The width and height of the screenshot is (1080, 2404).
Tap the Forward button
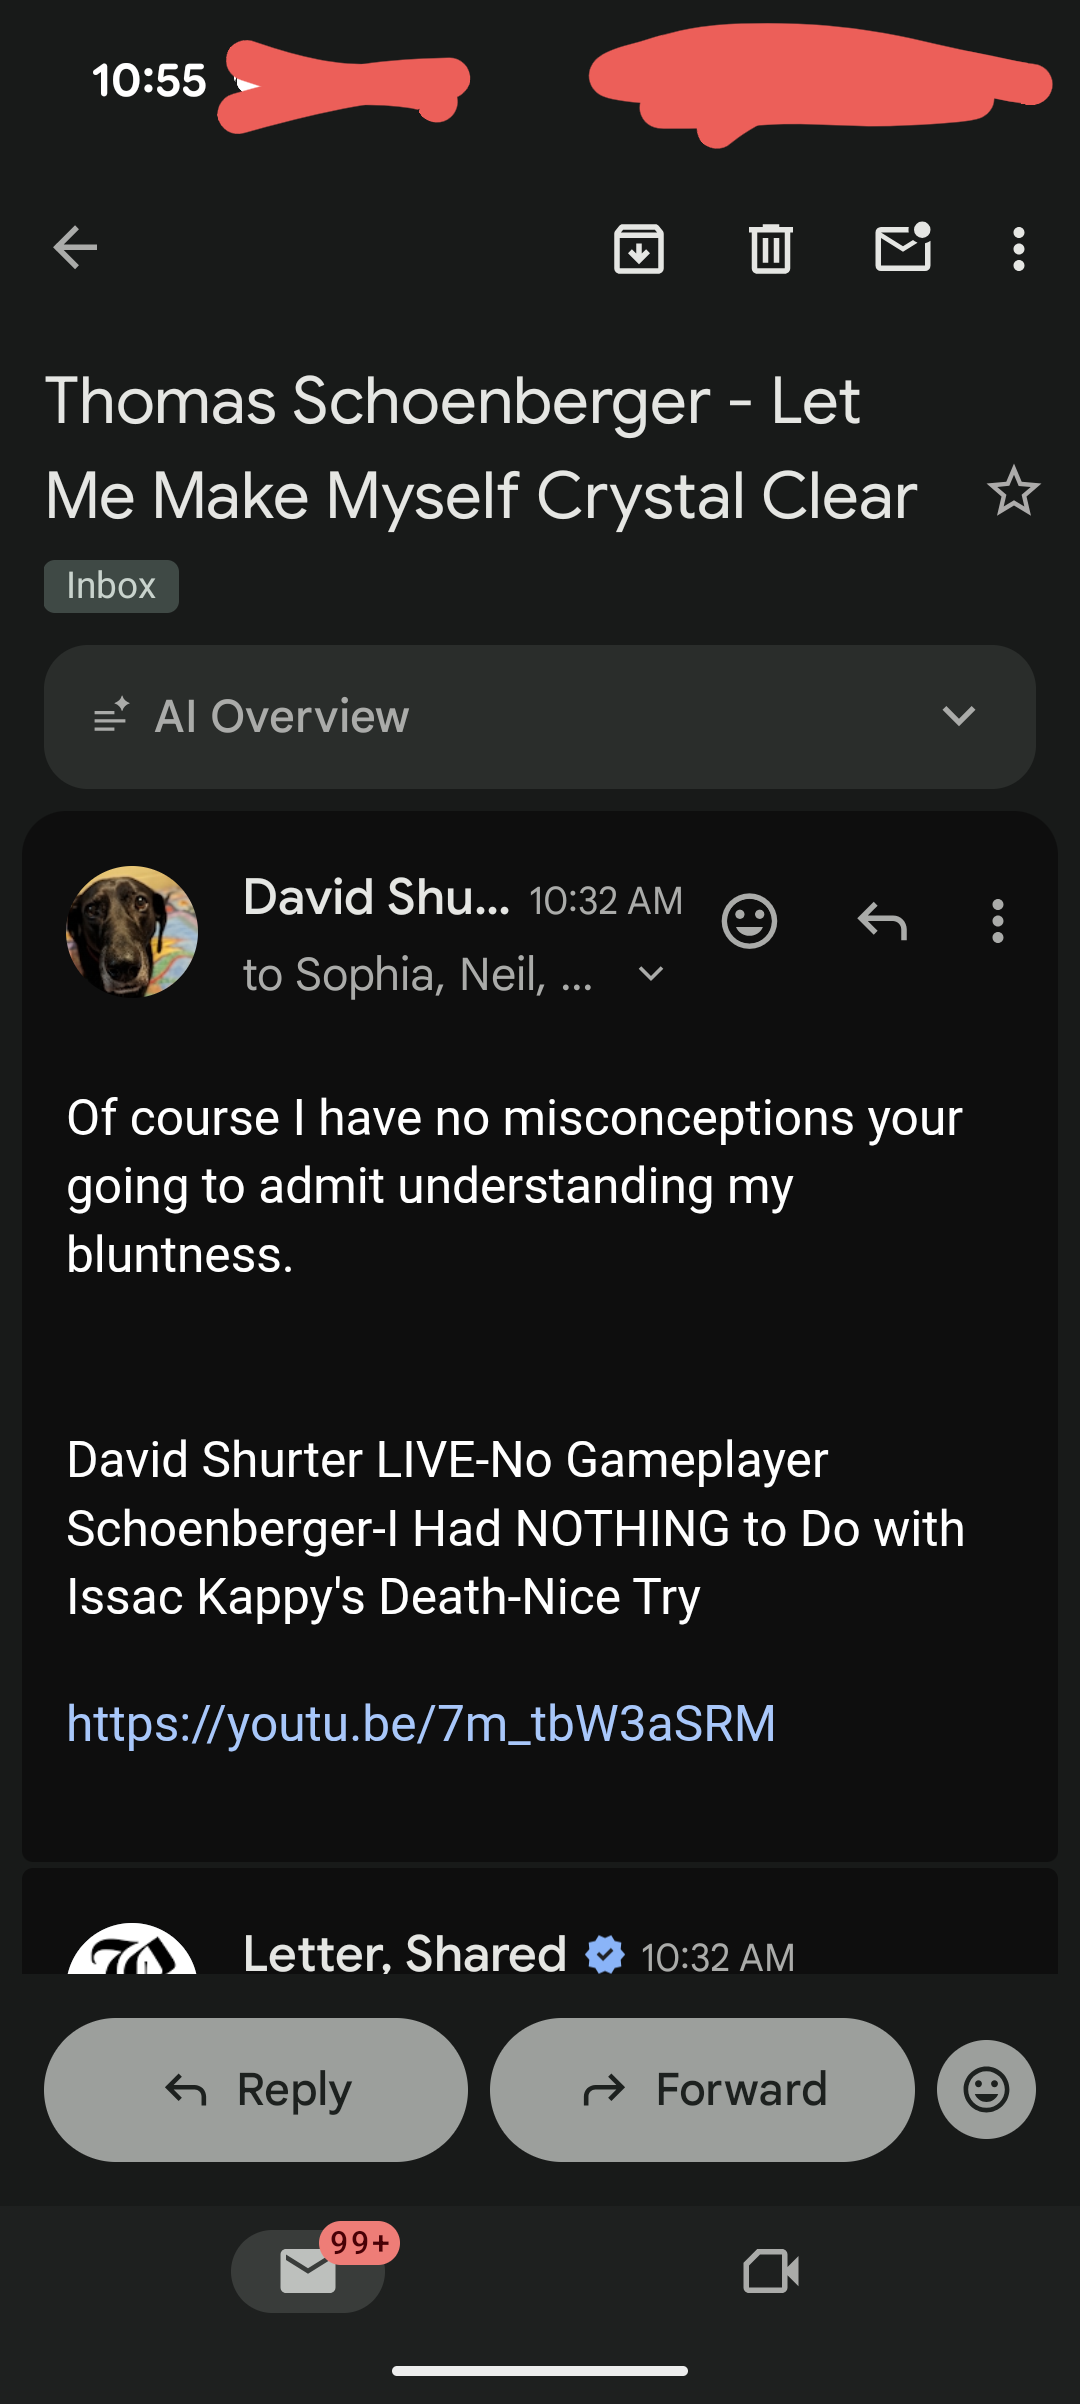pos(702,2089)
